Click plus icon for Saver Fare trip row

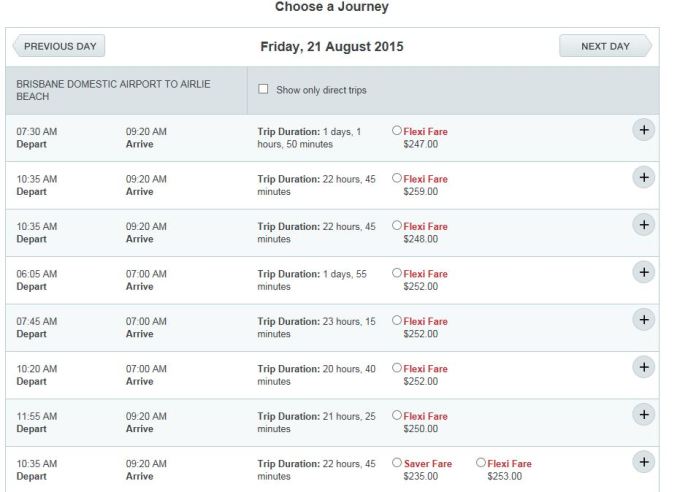click(644, 461)
